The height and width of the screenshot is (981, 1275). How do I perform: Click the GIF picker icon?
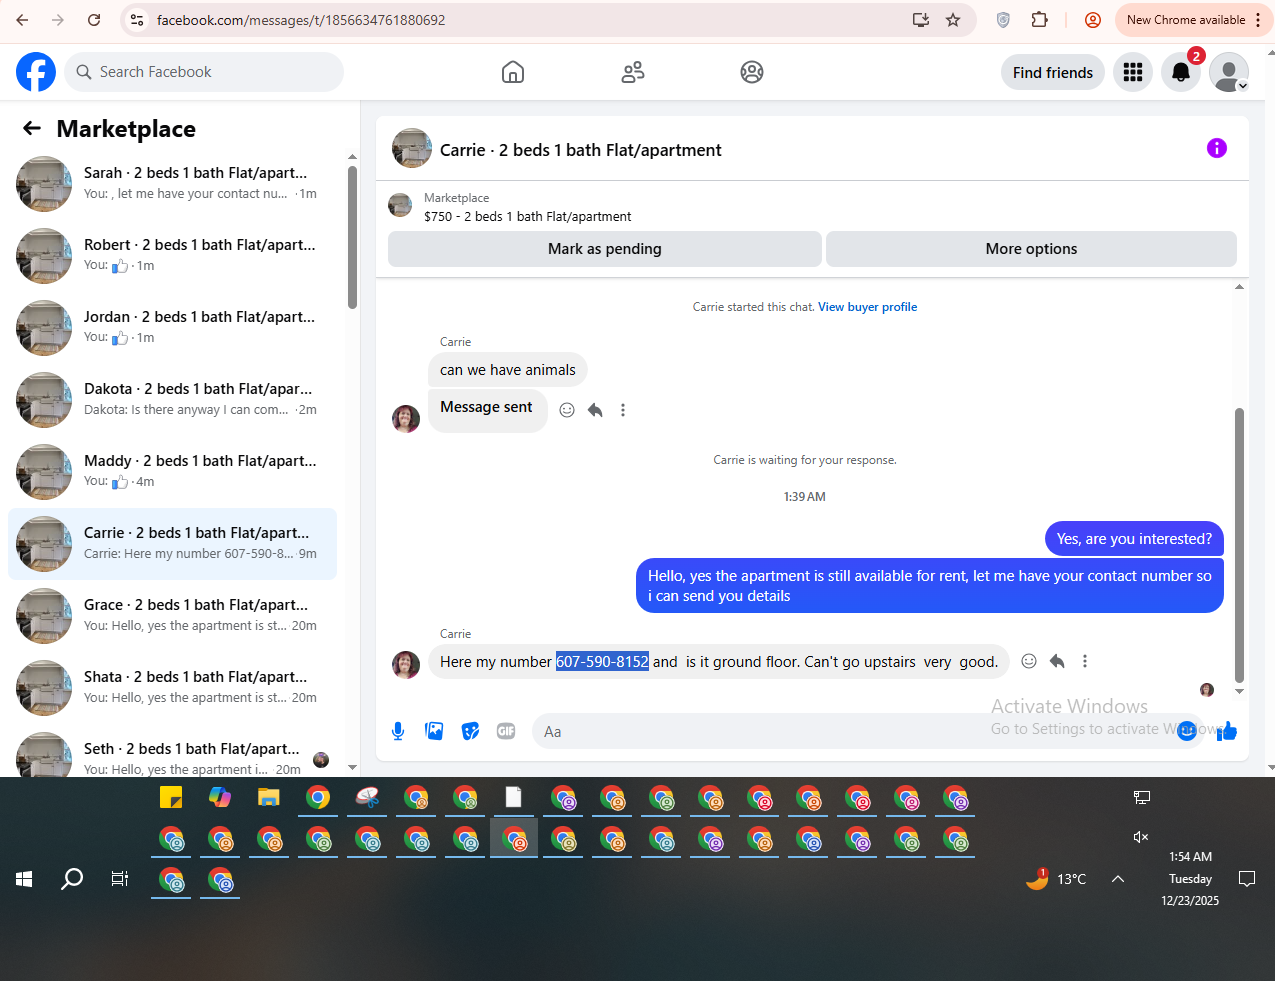click(x=506, y=731)
